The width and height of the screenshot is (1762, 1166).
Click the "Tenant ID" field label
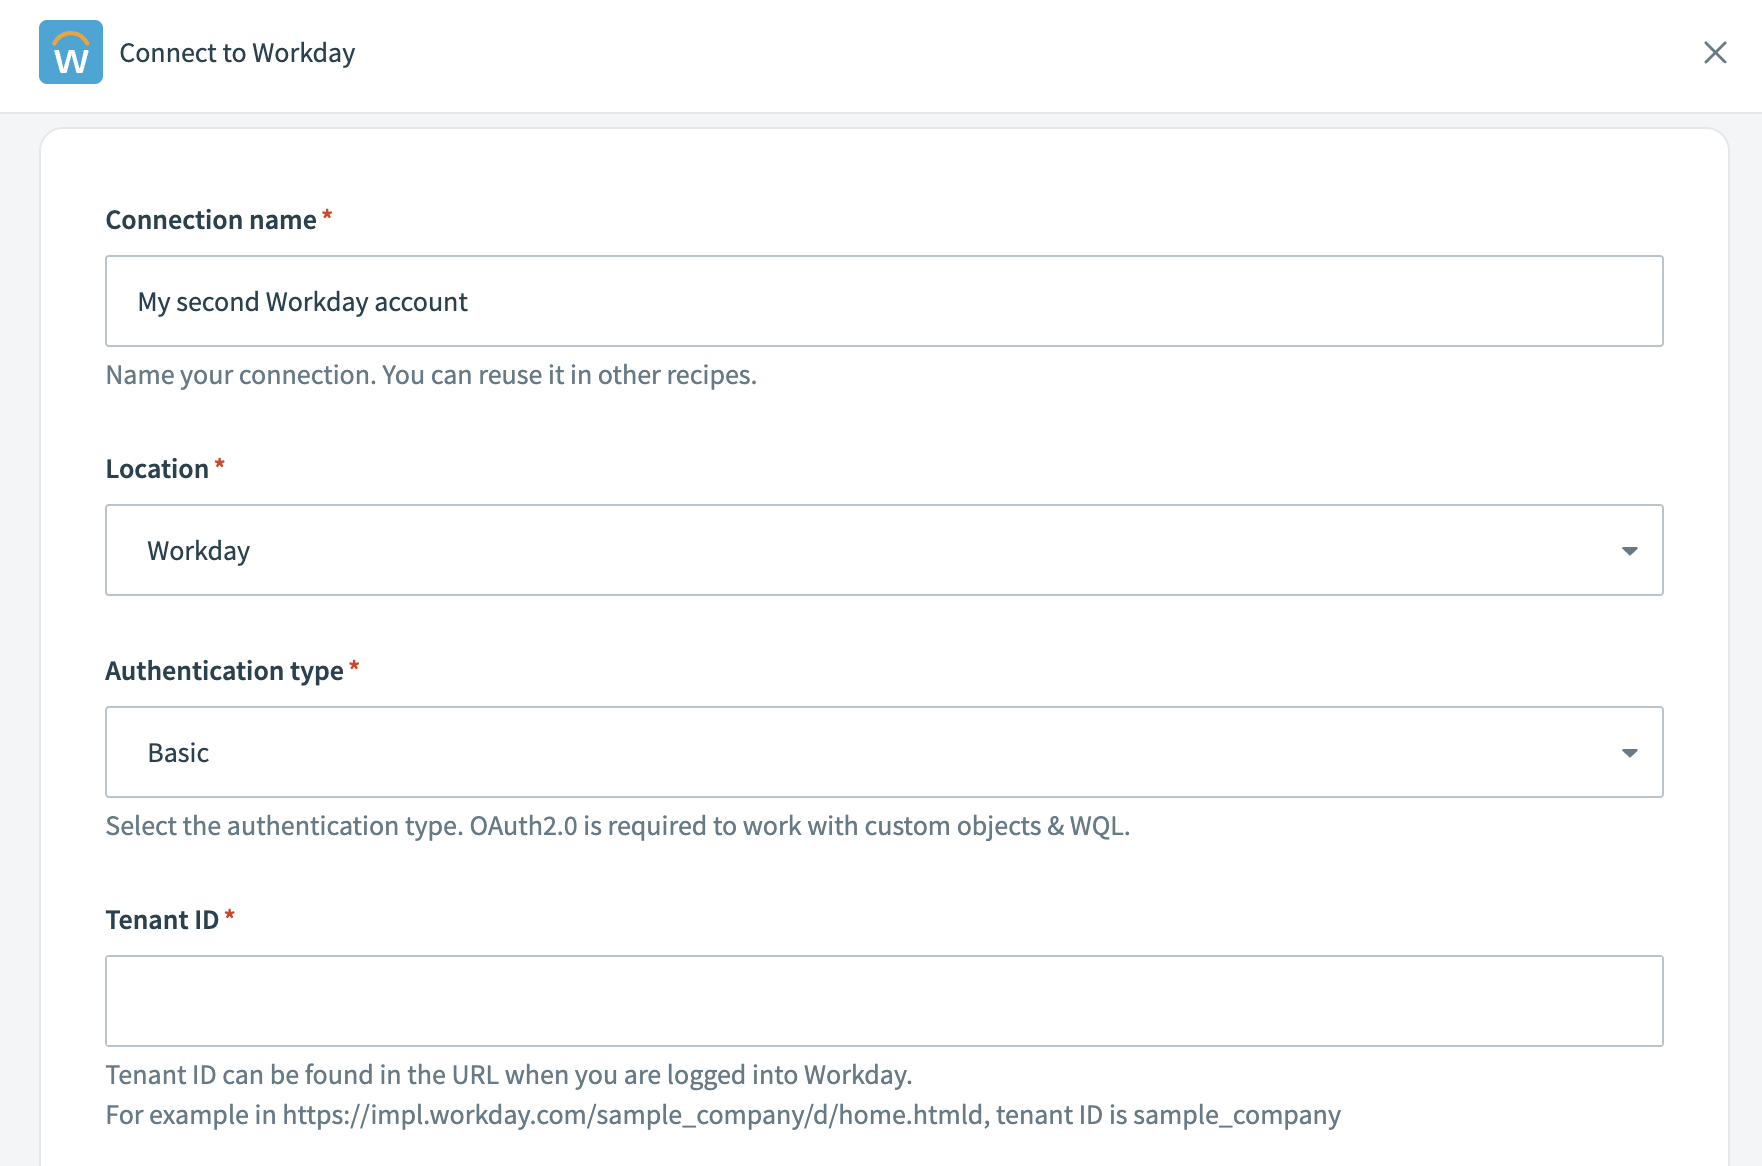162,920
